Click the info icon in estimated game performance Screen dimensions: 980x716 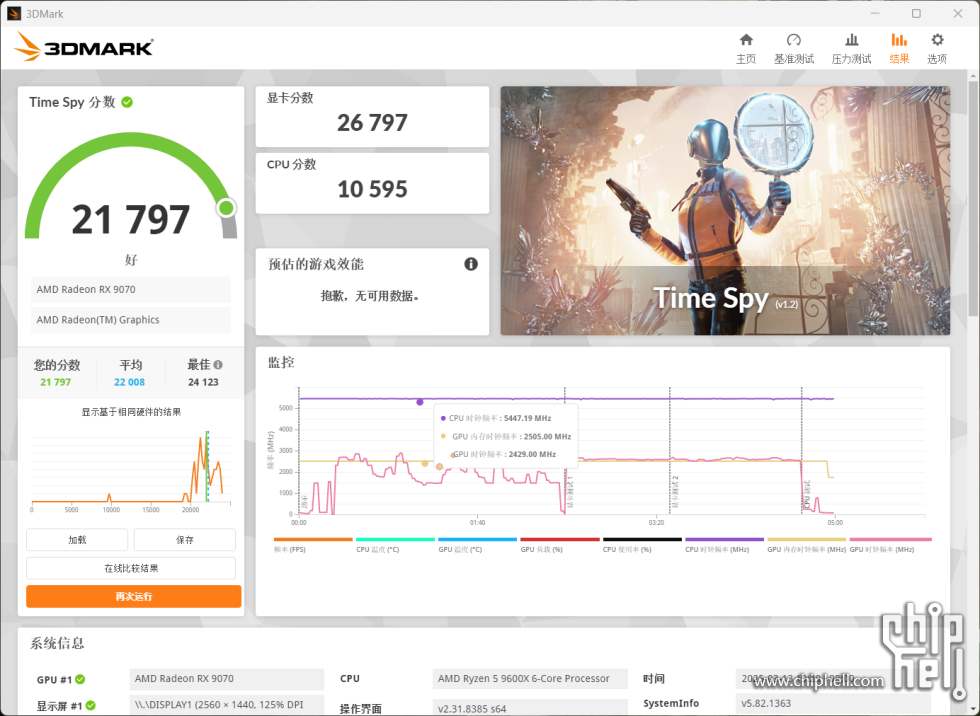click(471, 264)
